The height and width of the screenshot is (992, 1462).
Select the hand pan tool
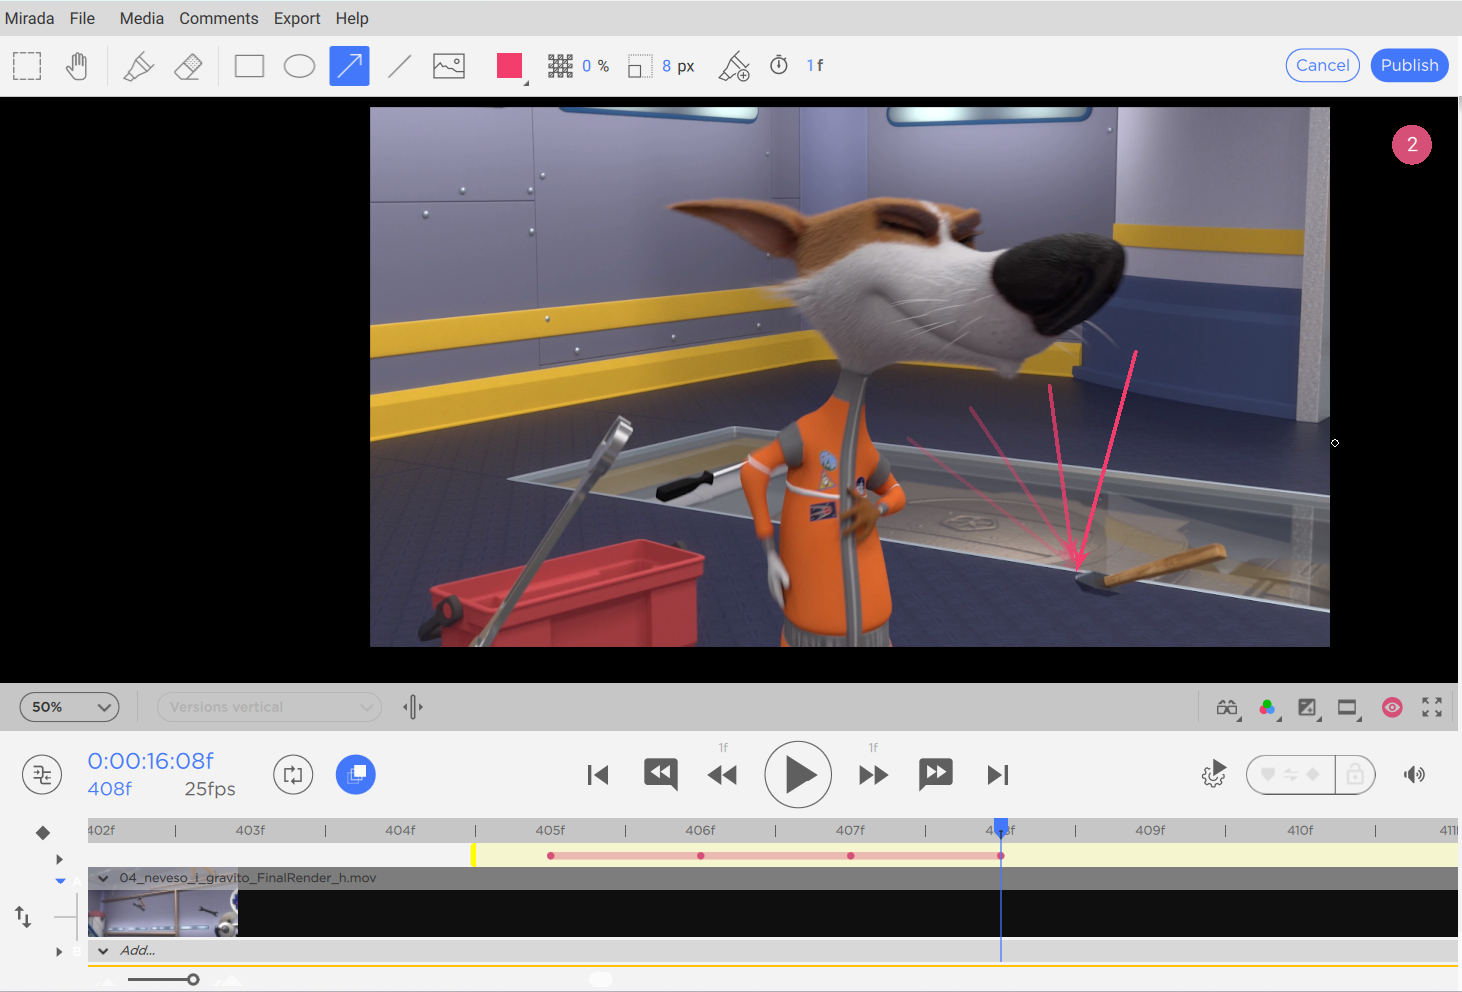coord(77,66)
